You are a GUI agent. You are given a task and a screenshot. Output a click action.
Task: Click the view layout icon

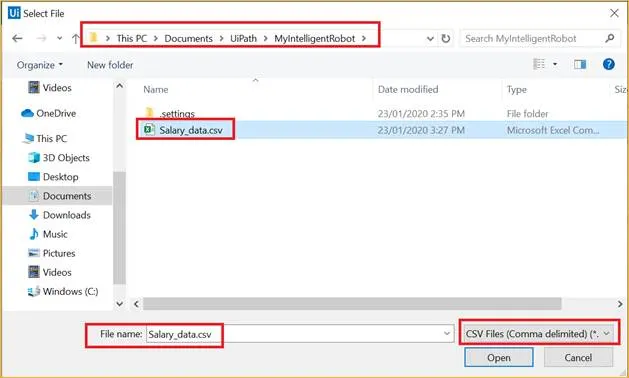[539, 64]
